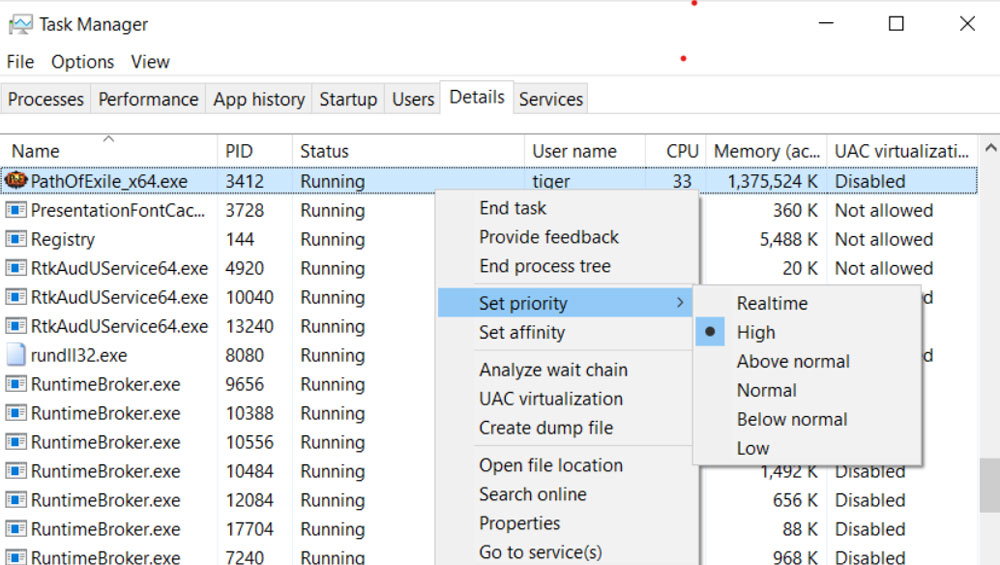Image resolution: width=1000 pixels, height=565 pixels.
Task: Click the vertical scrollbar up arrow
Action: (990, 148)
